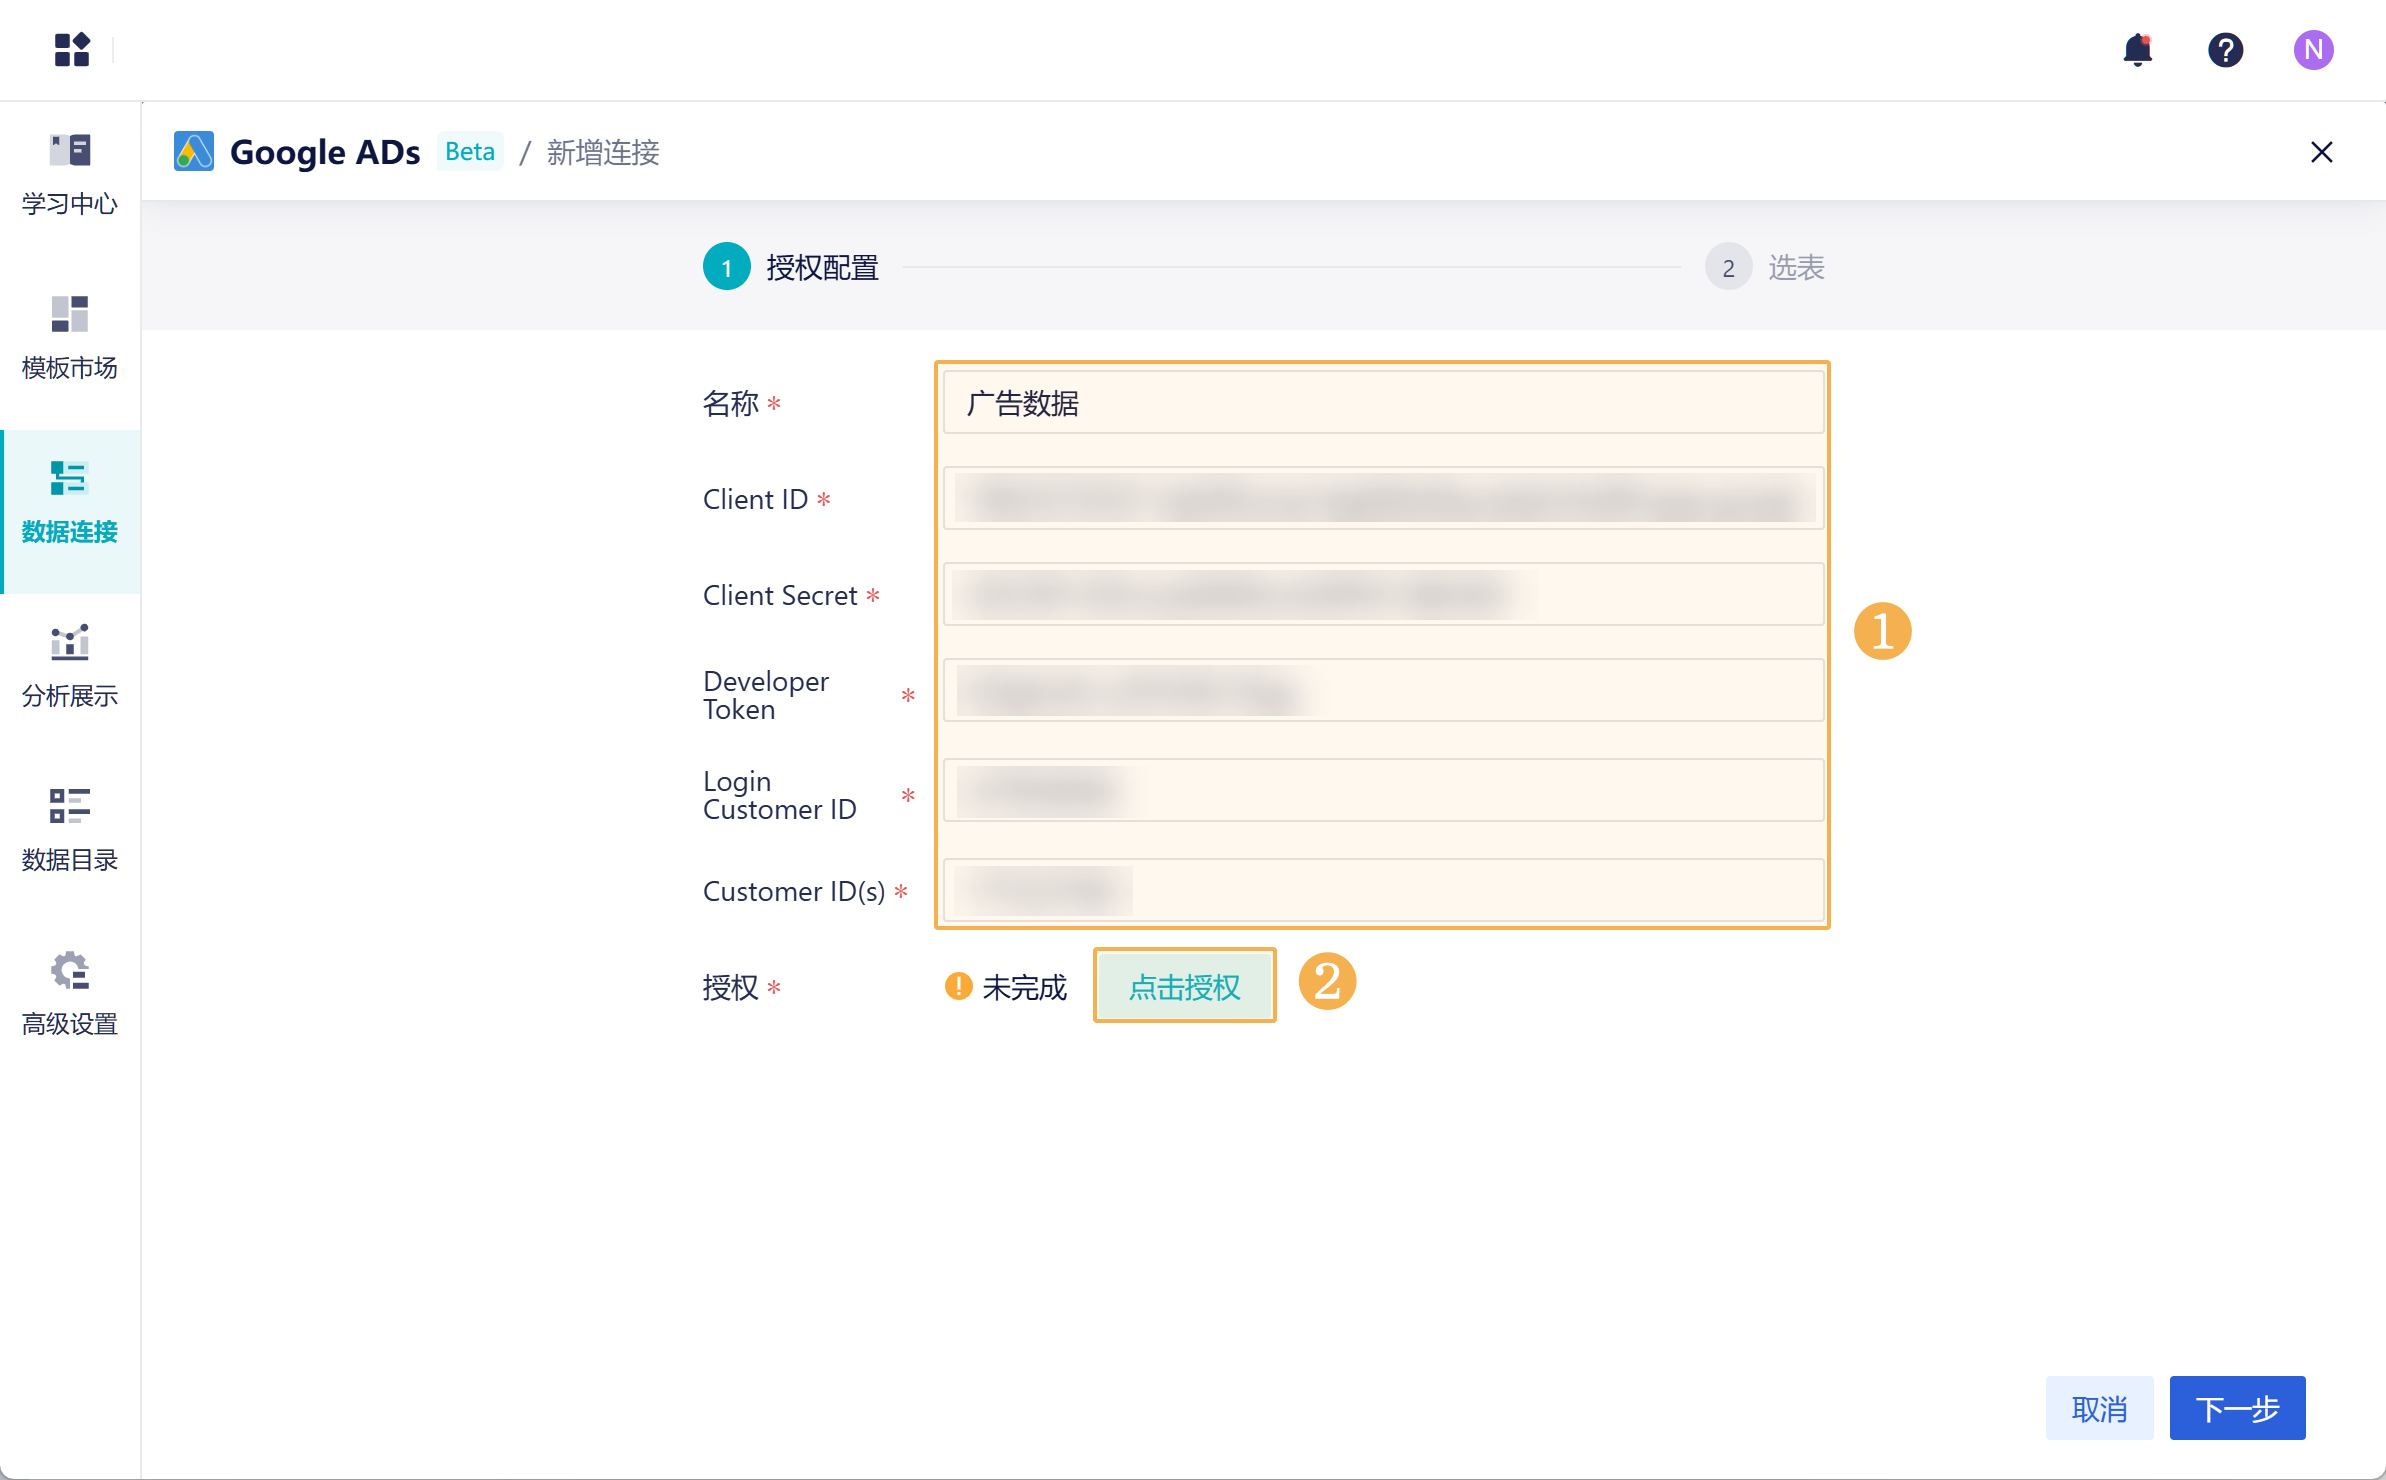
Task: Click the help question mark icon
Action: (2225, 49)
